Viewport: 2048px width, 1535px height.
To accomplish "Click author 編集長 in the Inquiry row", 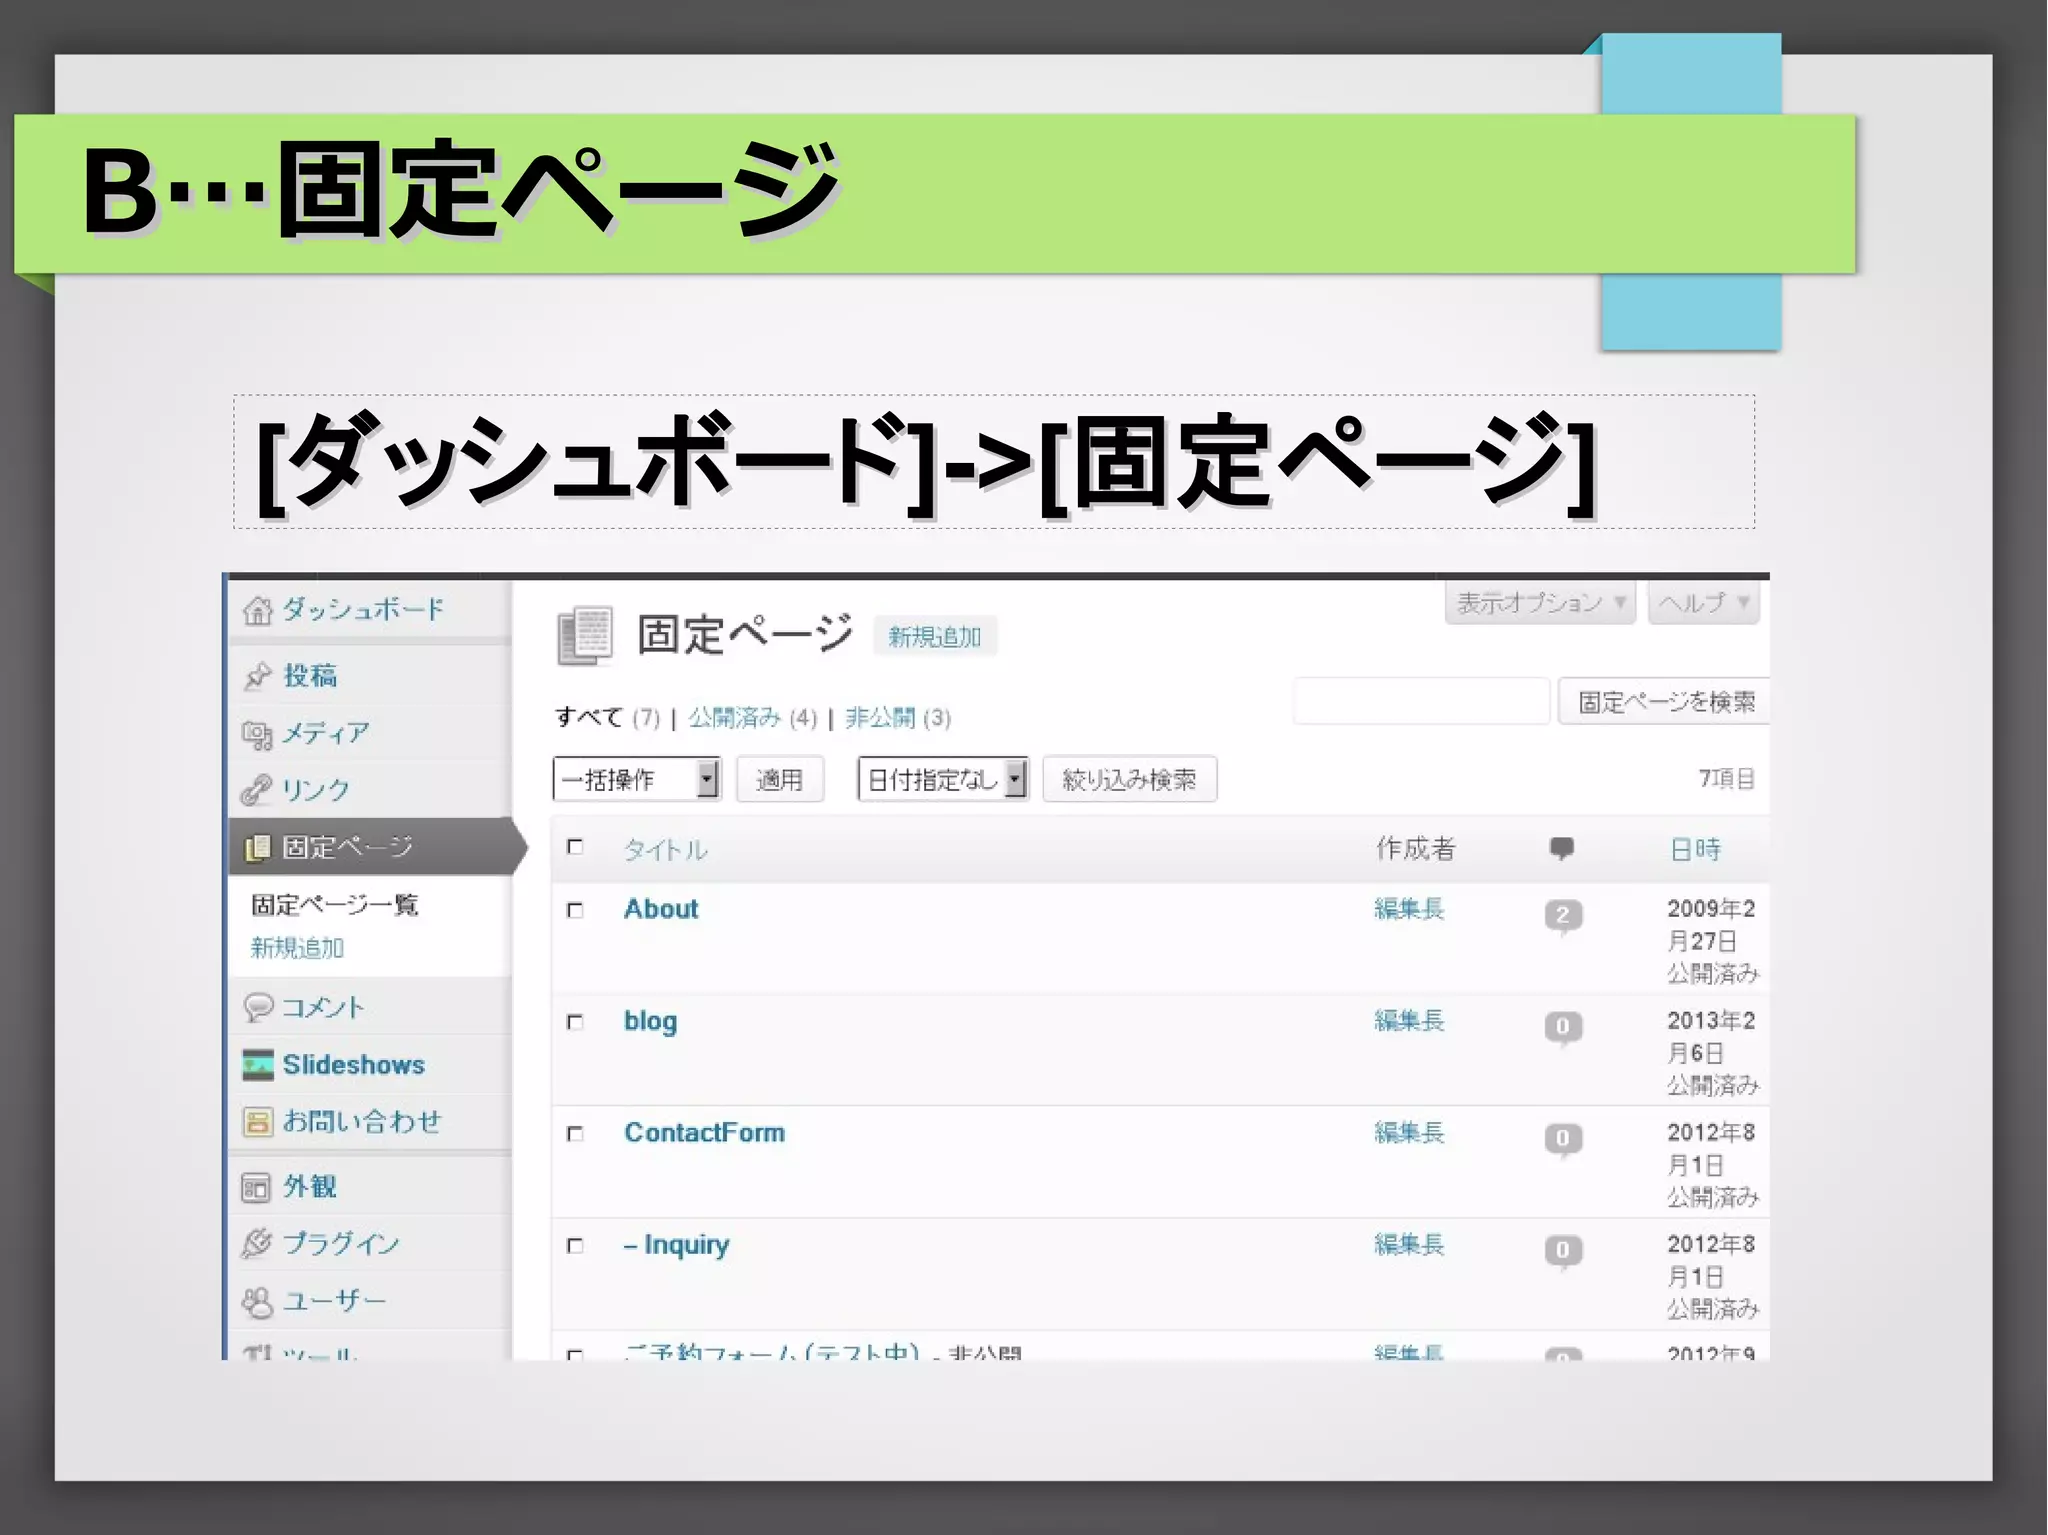I will [x=1409, y=1245].
